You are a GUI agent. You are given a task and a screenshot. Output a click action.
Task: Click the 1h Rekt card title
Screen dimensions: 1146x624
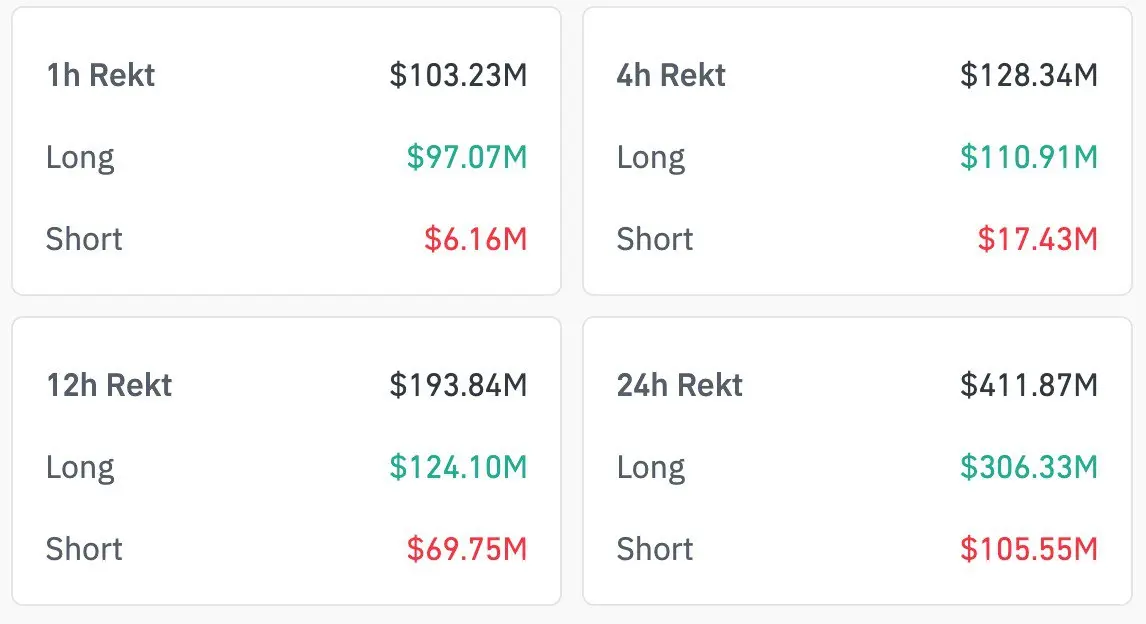point(101,75)
